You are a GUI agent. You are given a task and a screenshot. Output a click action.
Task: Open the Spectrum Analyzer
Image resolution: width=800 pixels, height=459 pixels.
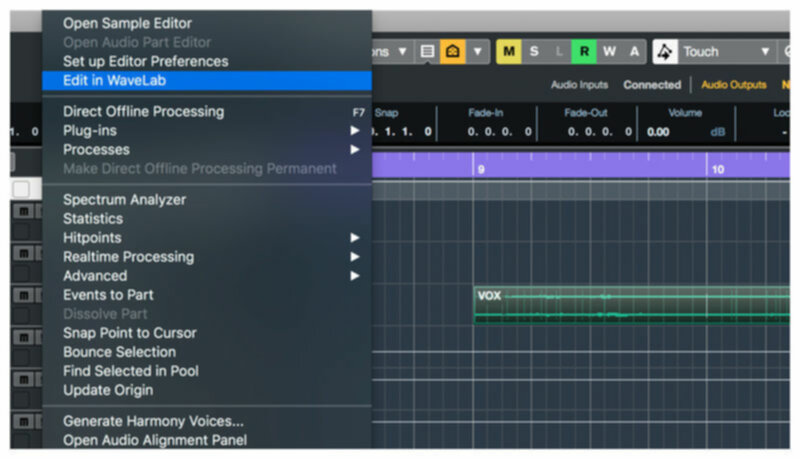[124, 199]
